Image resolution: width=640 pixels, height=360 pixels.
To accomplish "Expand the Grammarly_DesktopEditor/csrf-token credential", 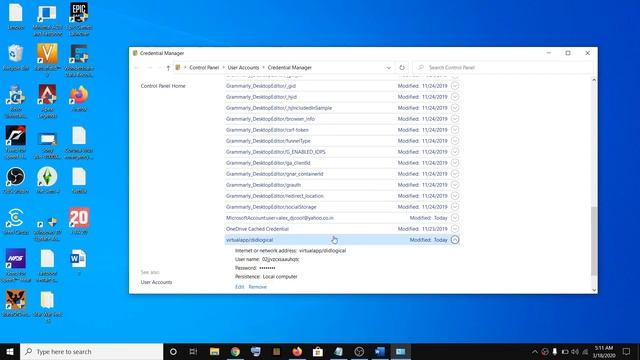I will [x=455, y=130].
